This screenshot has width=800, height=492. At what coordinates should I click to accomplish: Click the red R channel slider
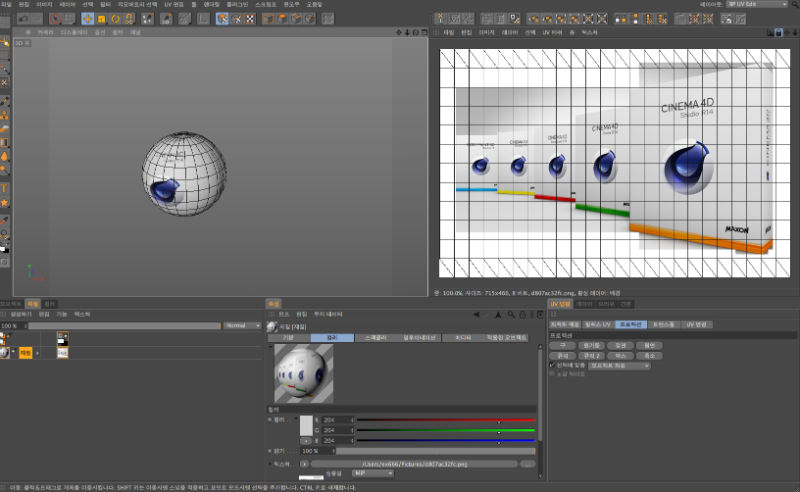click(445, 420)
